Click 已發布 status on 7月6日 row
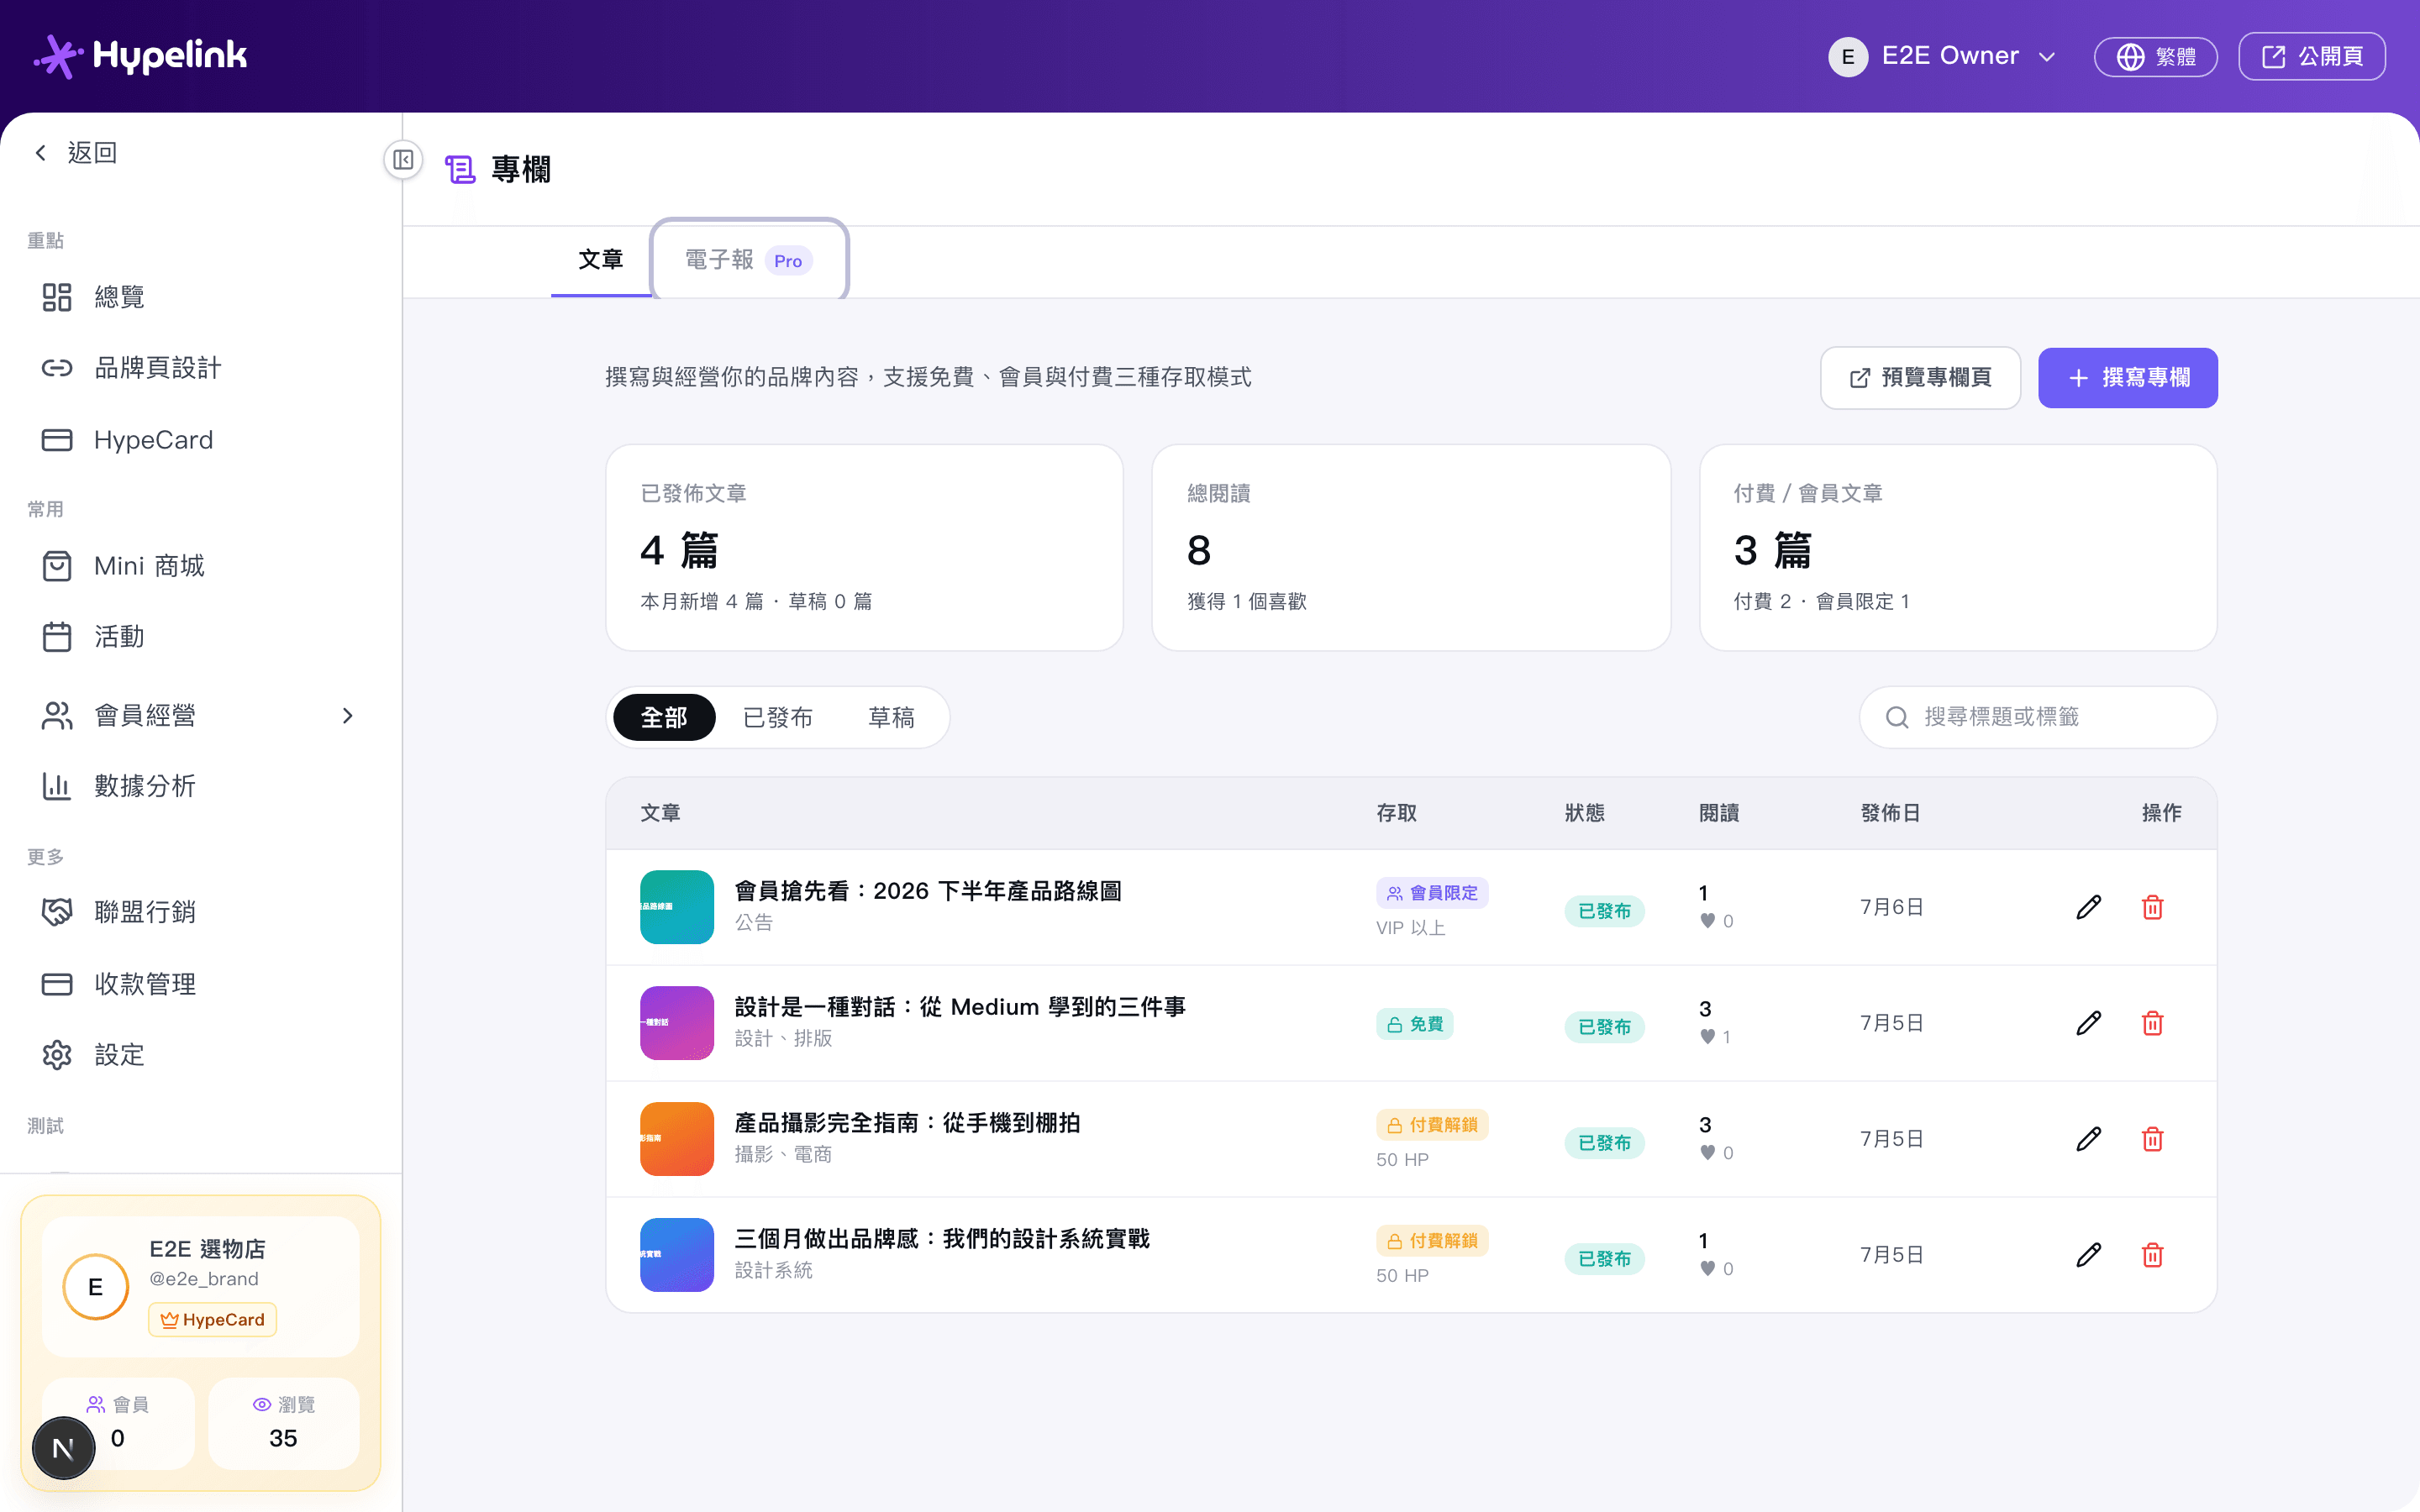The image size is (2420, 1512). coord(1604,911)
